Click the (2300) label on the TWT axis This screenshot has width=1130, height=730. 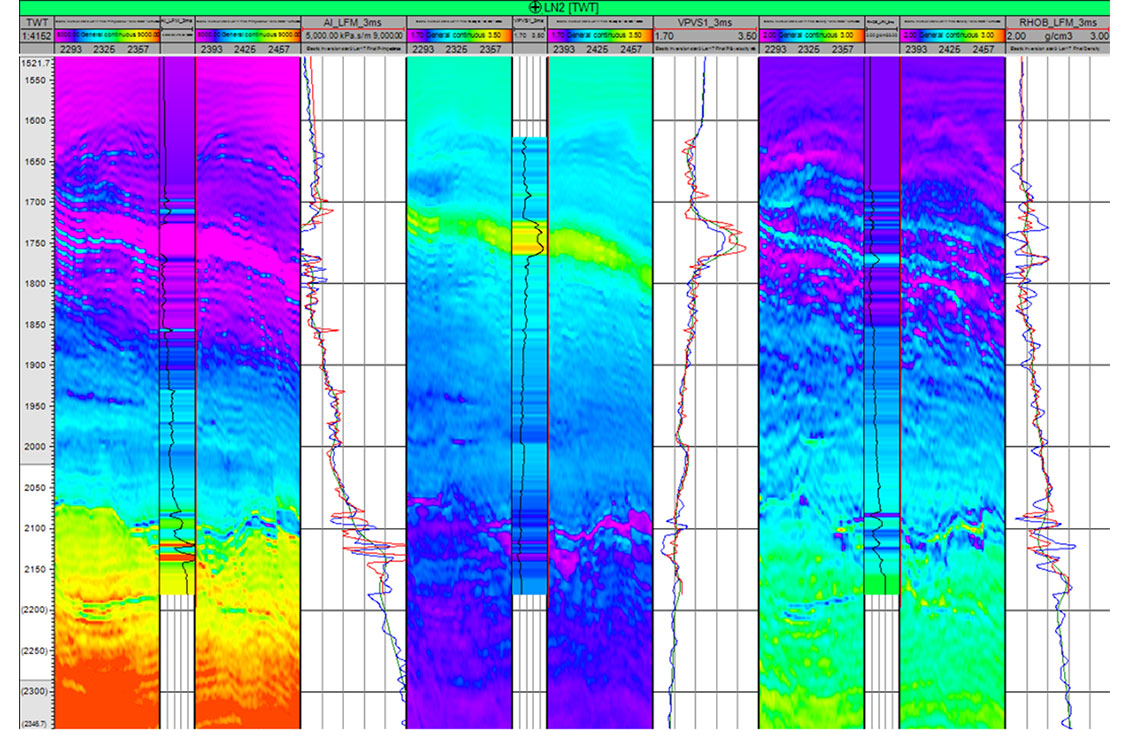pos(36,691)
